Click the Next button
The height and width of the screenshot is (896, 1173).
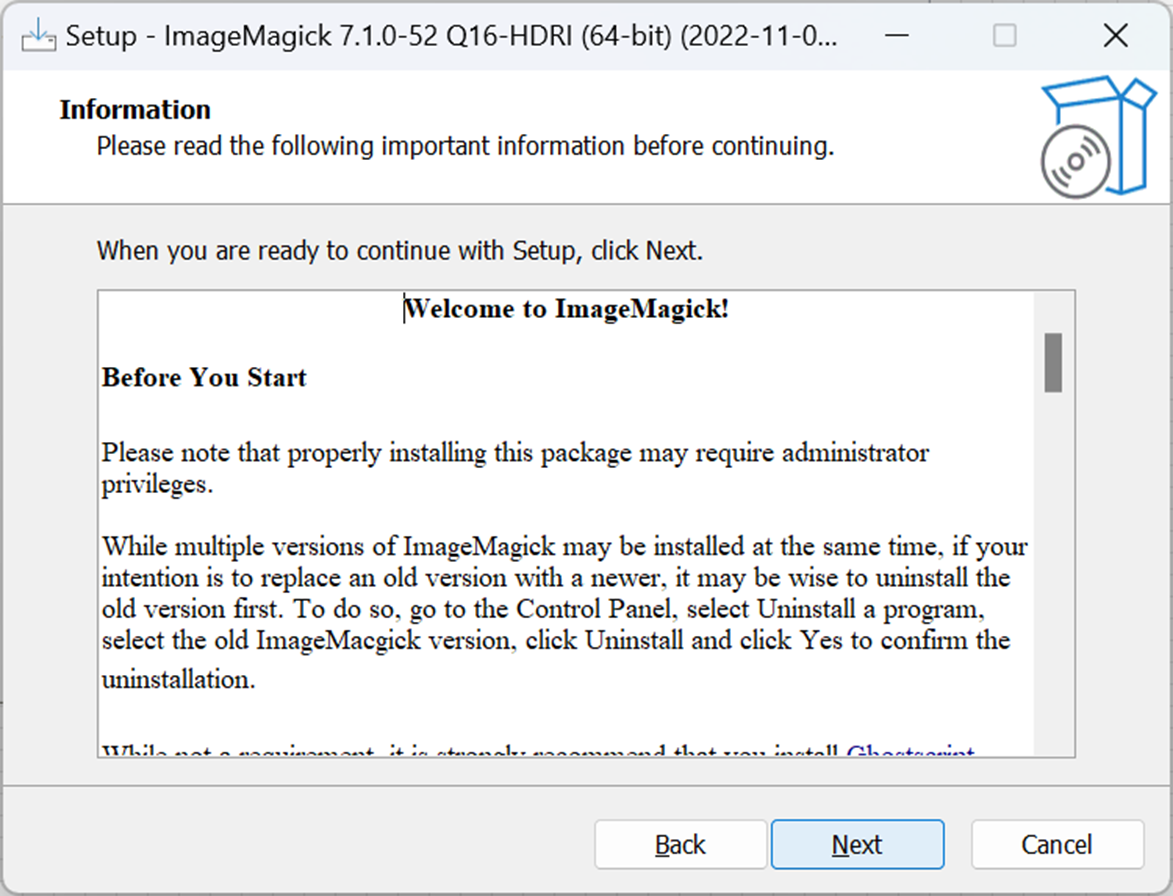857,845
